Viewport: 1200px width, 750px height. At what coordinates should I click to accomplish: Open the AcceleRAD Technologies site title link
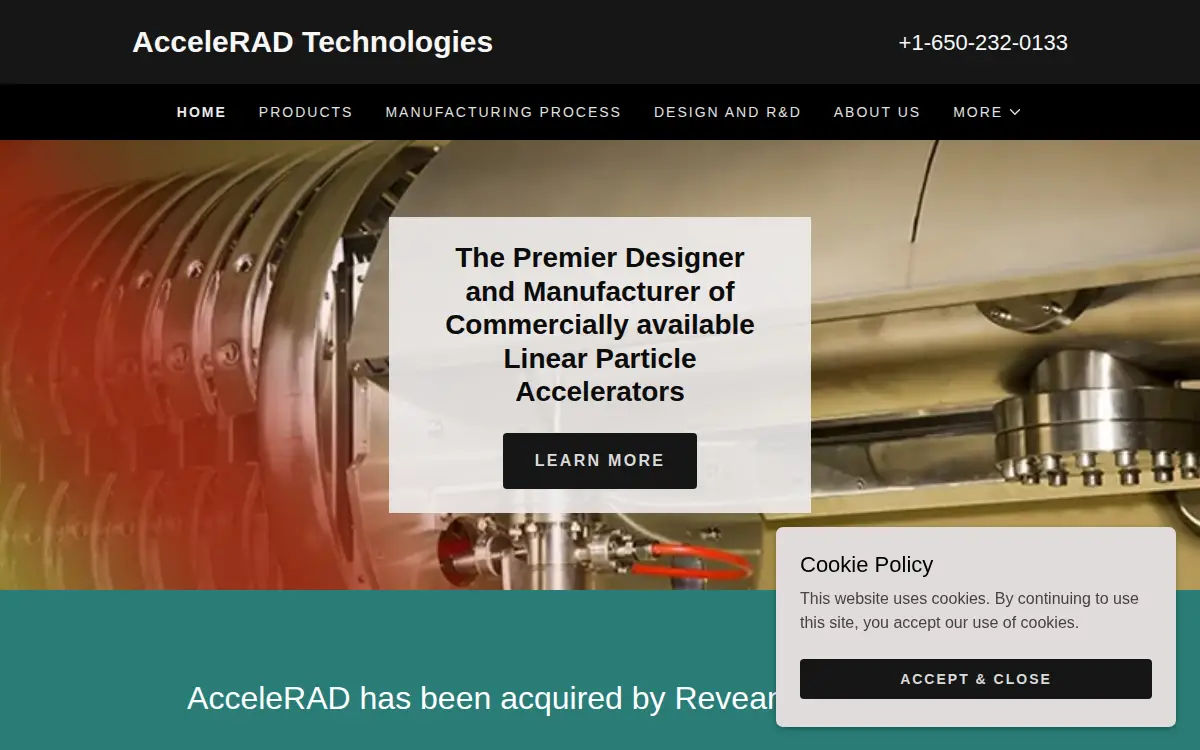(x=312, y=42)
